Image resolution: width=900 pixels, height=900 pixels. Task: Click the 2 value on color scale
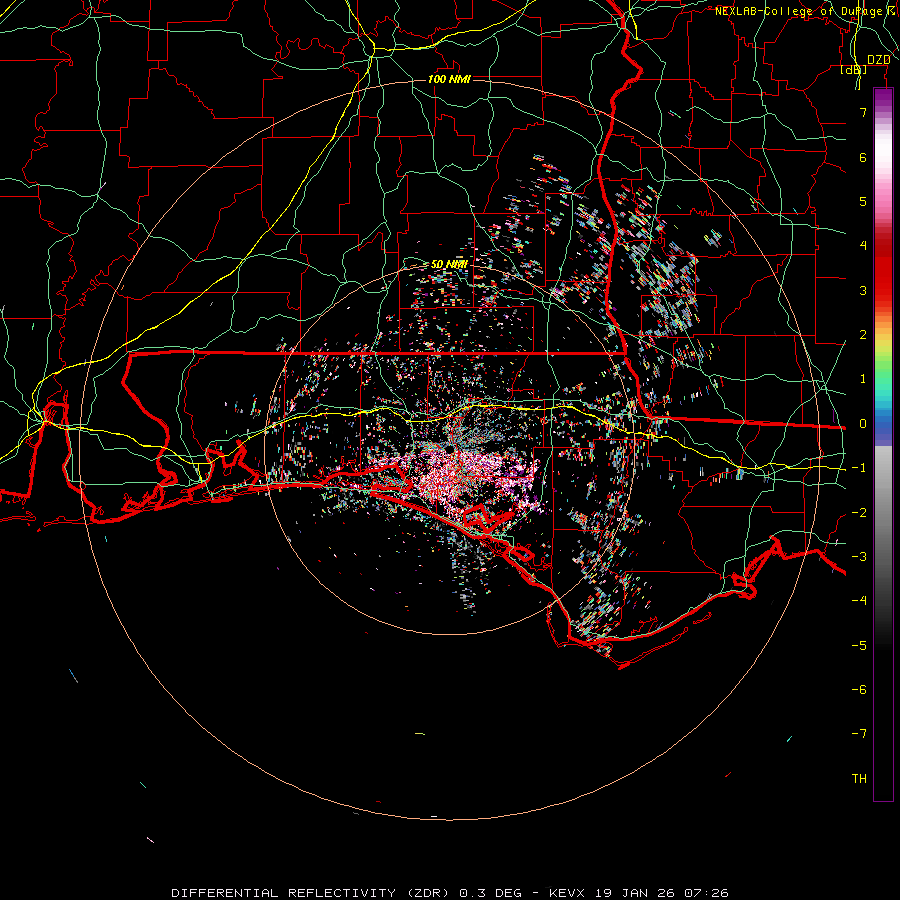click(x=863, y=335)
